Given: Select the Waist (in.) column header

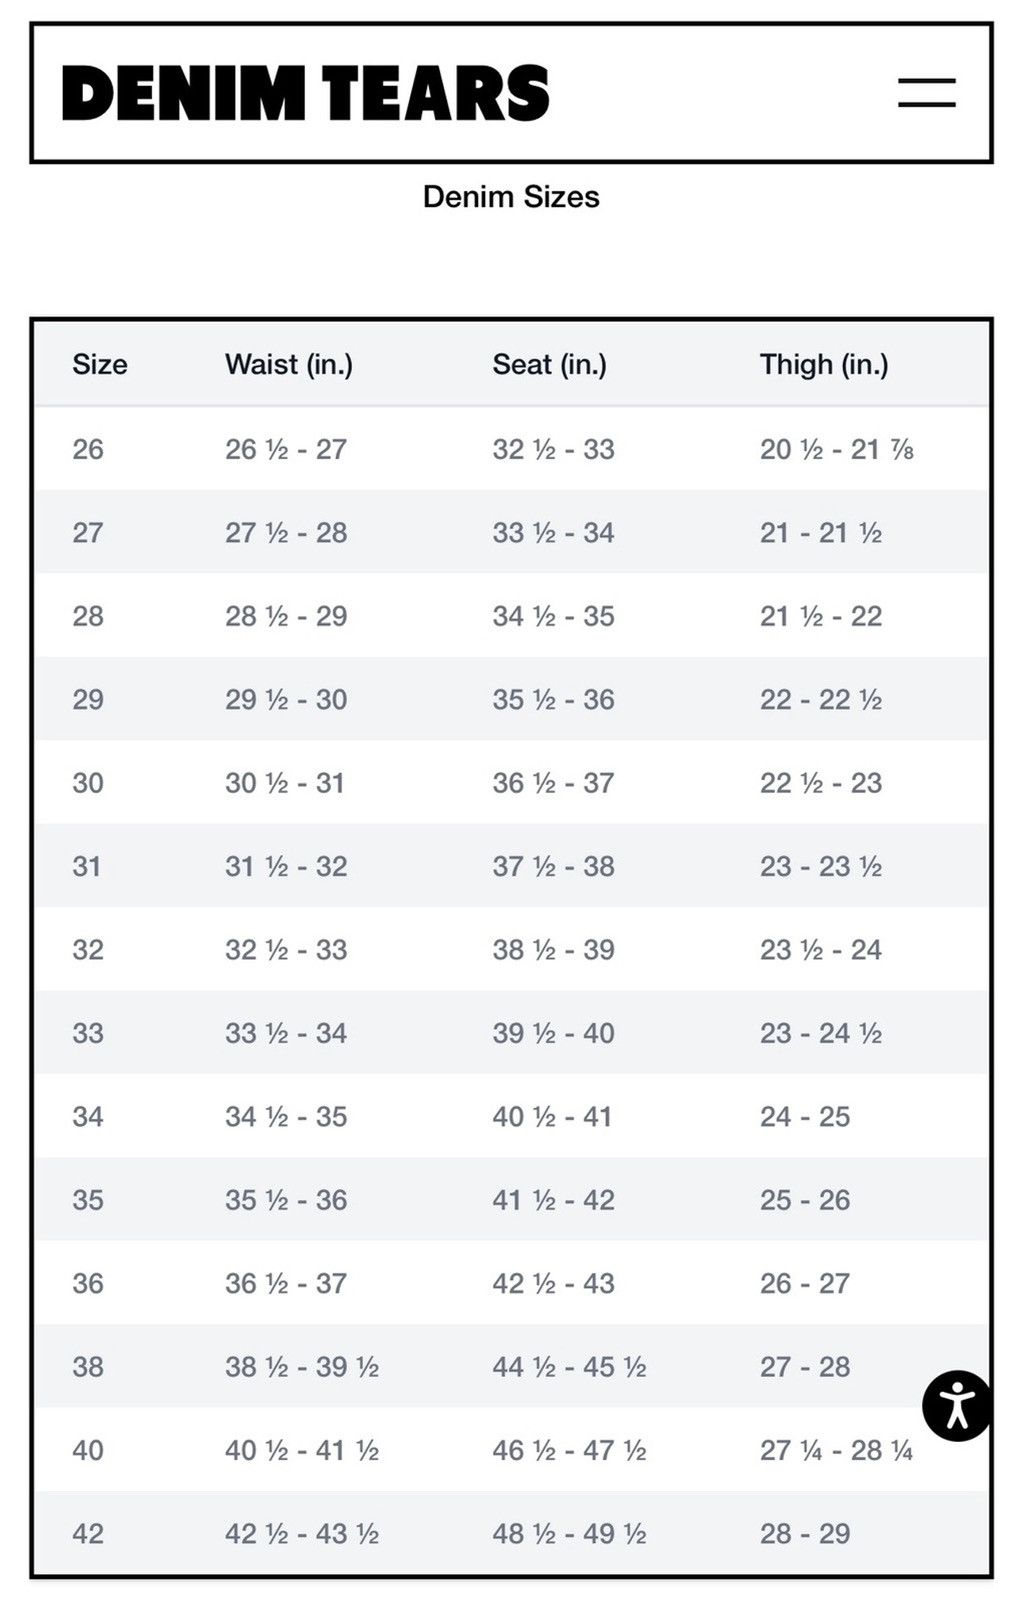Looking at the screenshot, I should click(289, 364).
